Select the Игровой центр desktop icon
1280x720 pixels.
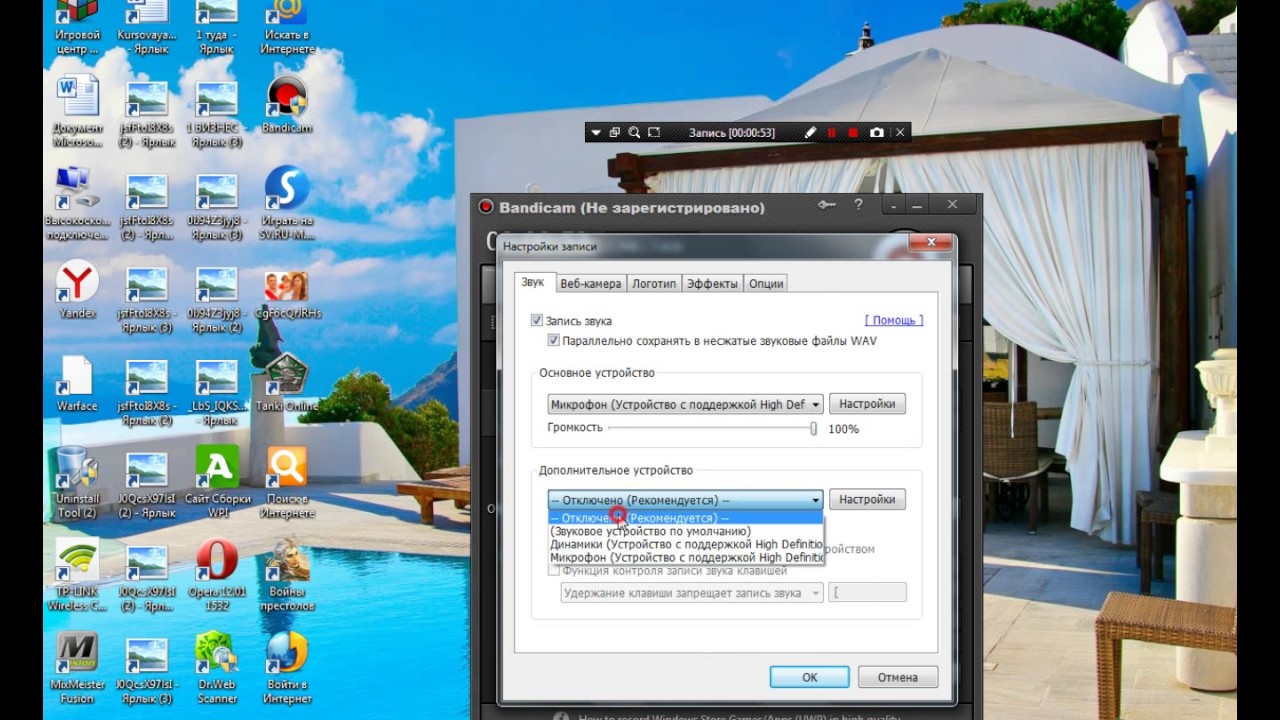[77, 27]
